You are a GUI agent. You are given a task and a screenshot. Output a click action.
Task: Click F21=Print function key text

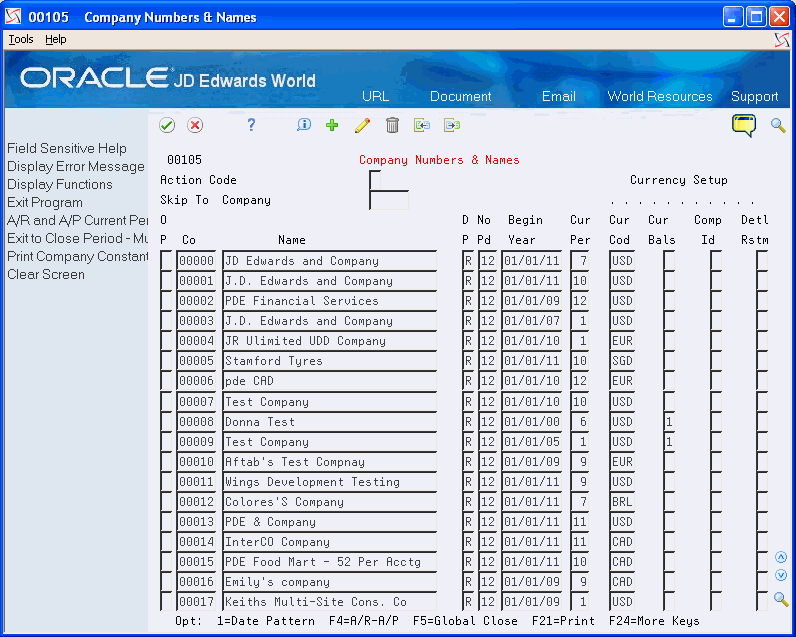pos(563,621)
